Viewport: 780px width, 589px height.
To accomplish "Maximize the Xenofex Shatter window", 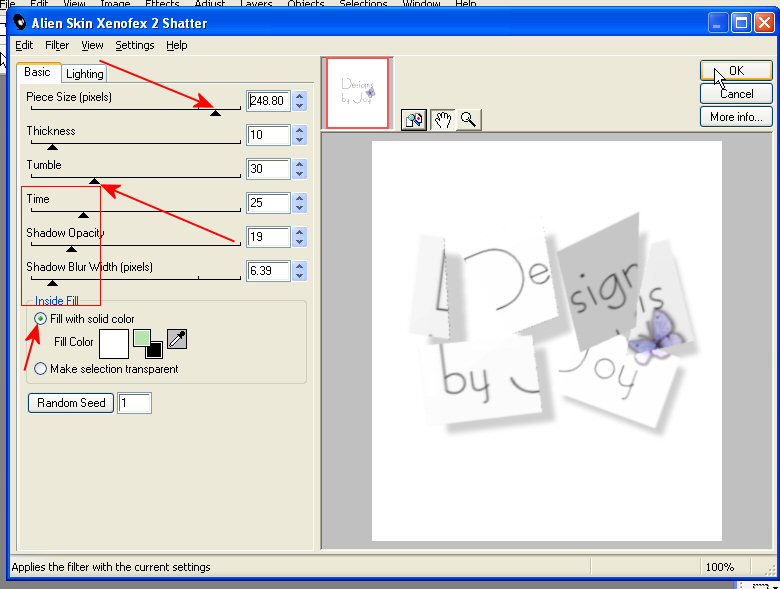I will pyautogui.click(x=742, y=23).
